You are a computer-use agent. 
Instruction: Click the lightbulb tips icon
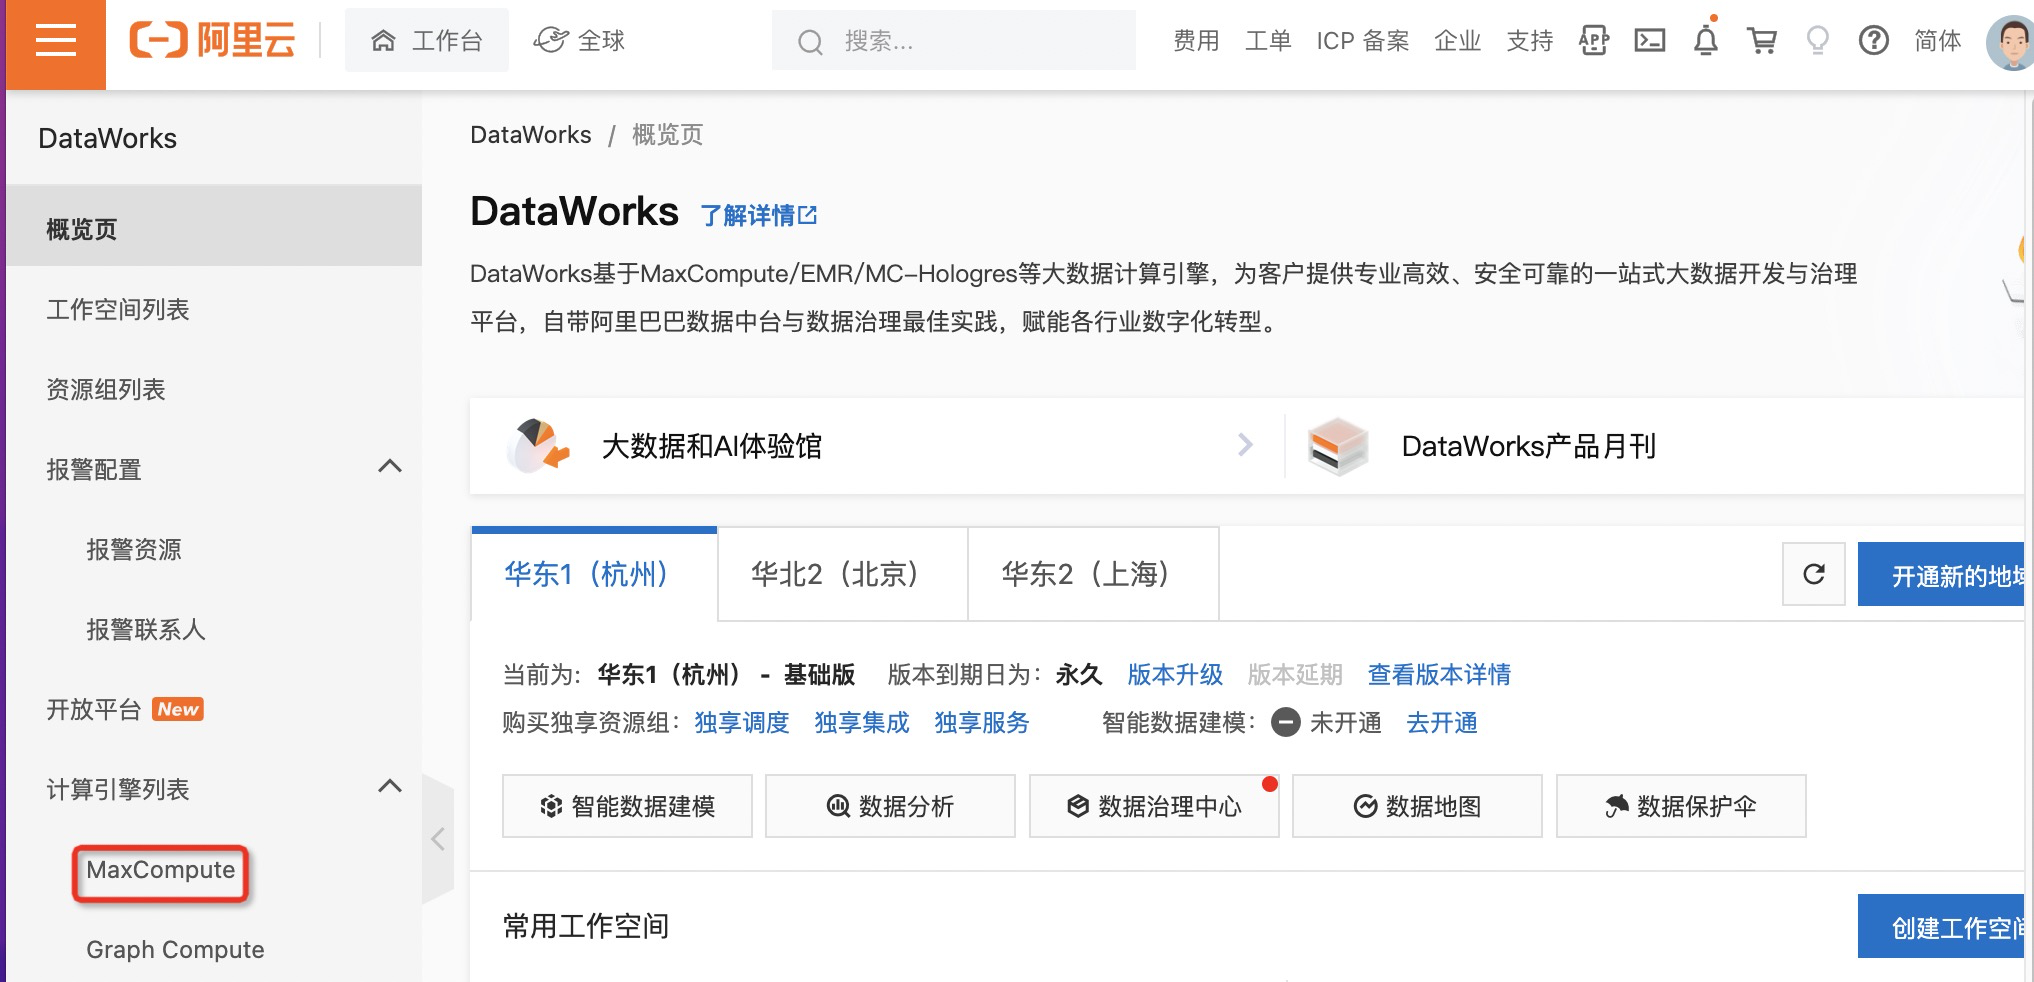click(1817, 41)
